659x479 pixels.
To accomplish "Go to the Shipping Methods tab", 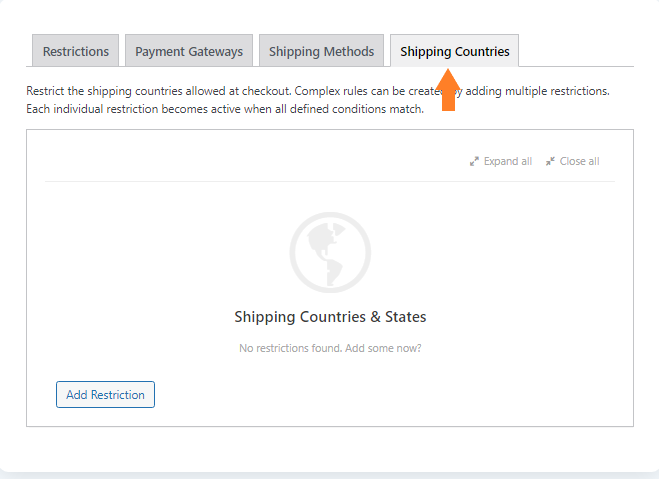I will 322,51.
